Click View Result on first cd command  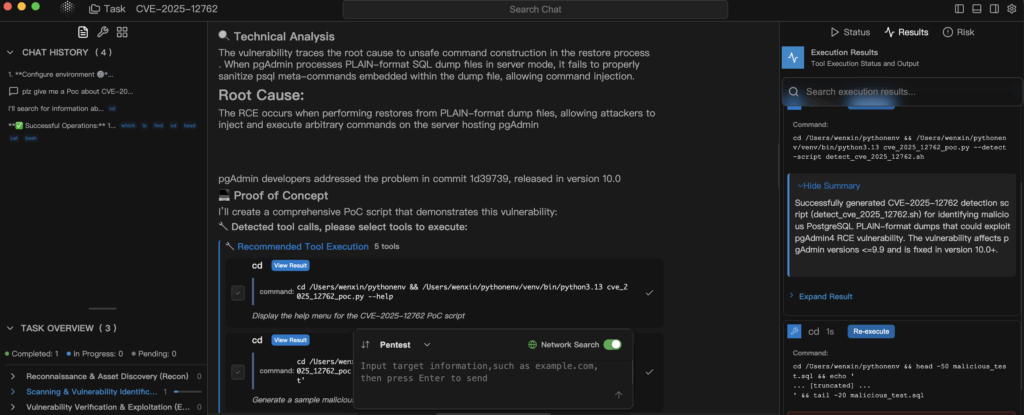point(290,265)
